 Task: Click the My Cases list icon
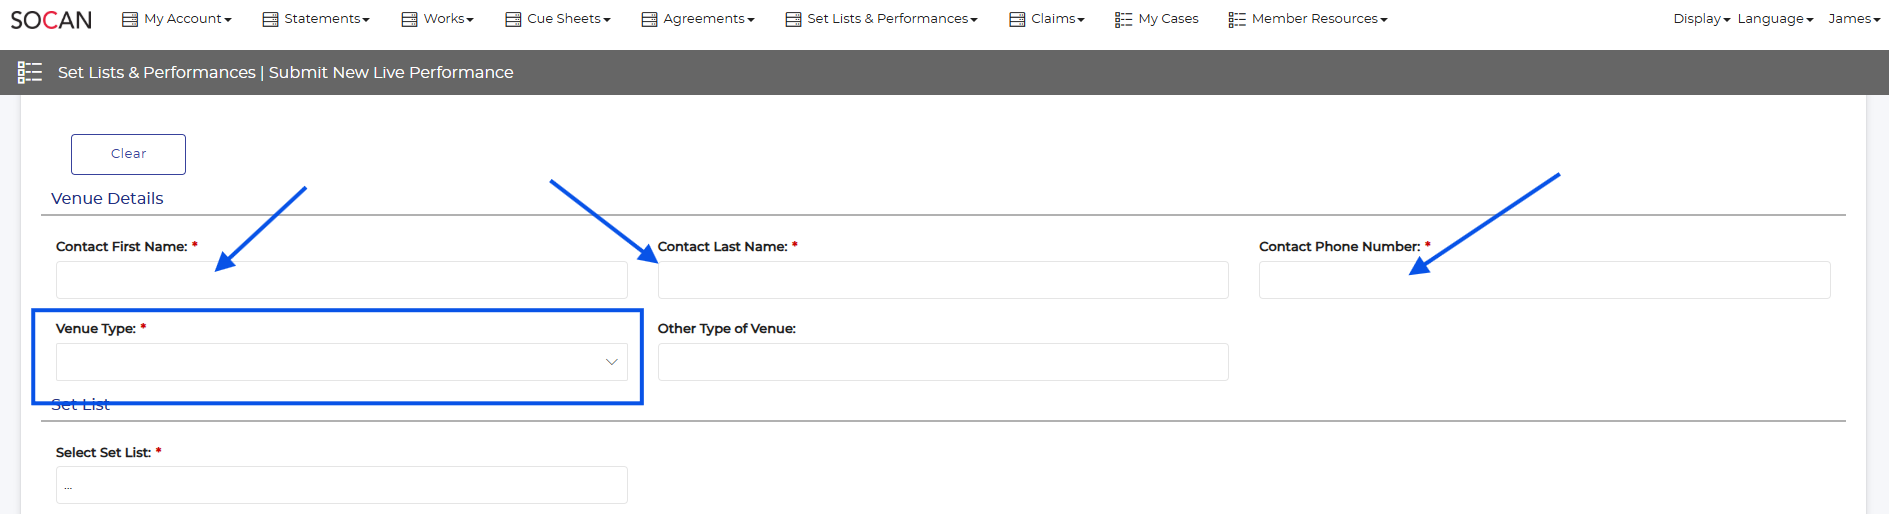1123,19
